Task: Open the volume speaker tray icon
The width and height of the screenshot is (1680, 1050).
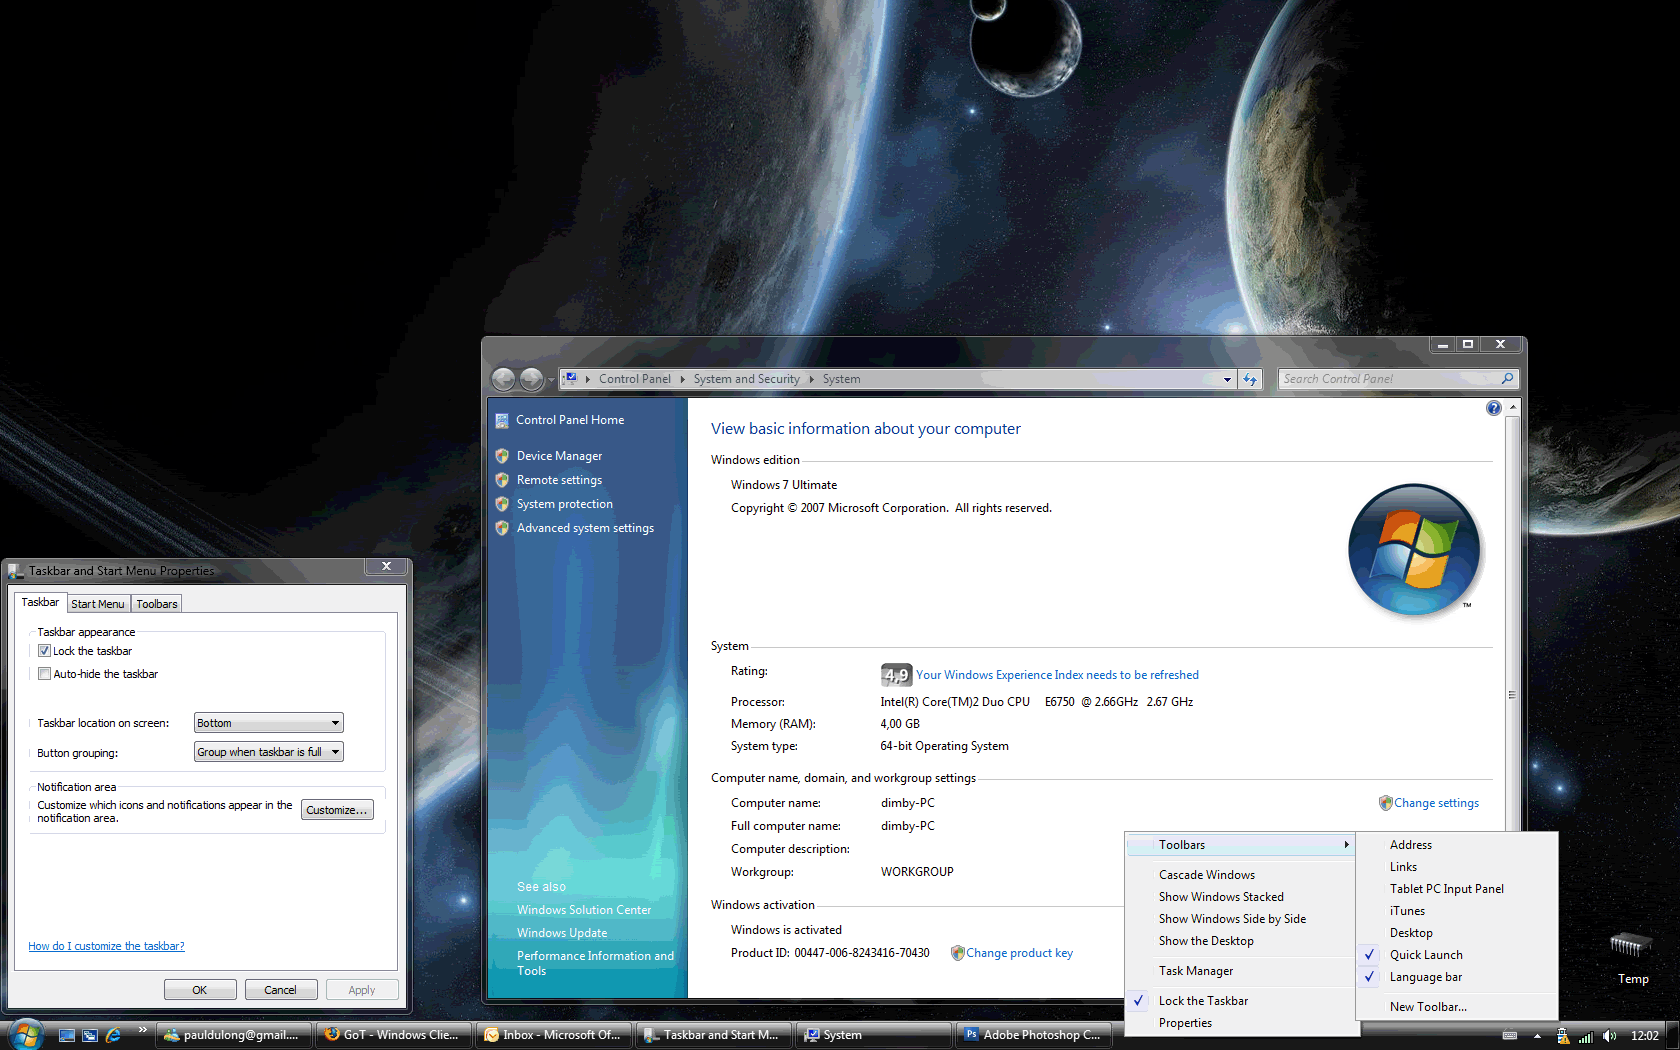Action: (x=1609, y=1036)
